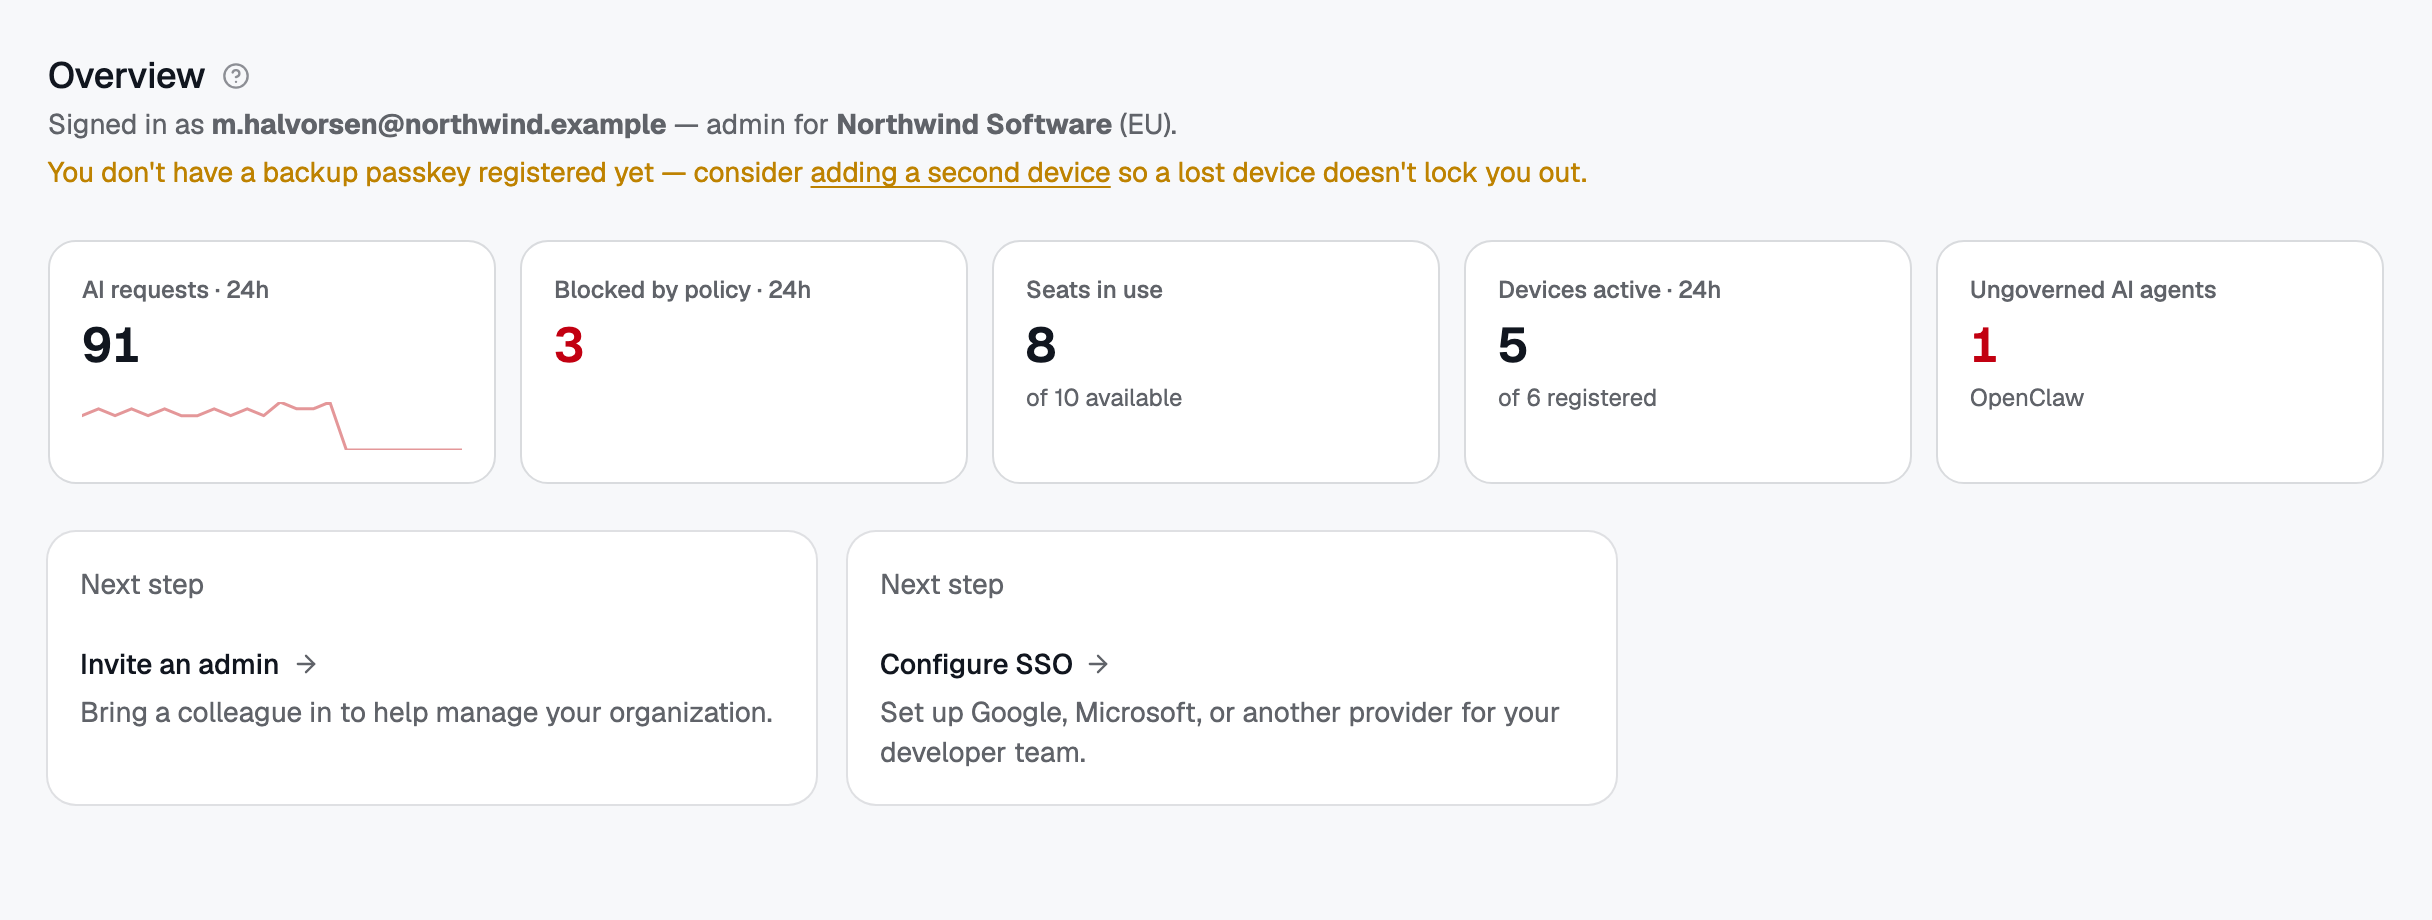The image size is (2432, 920).
Task: Click the devices active value 5
Action: tap(1513, 346)
